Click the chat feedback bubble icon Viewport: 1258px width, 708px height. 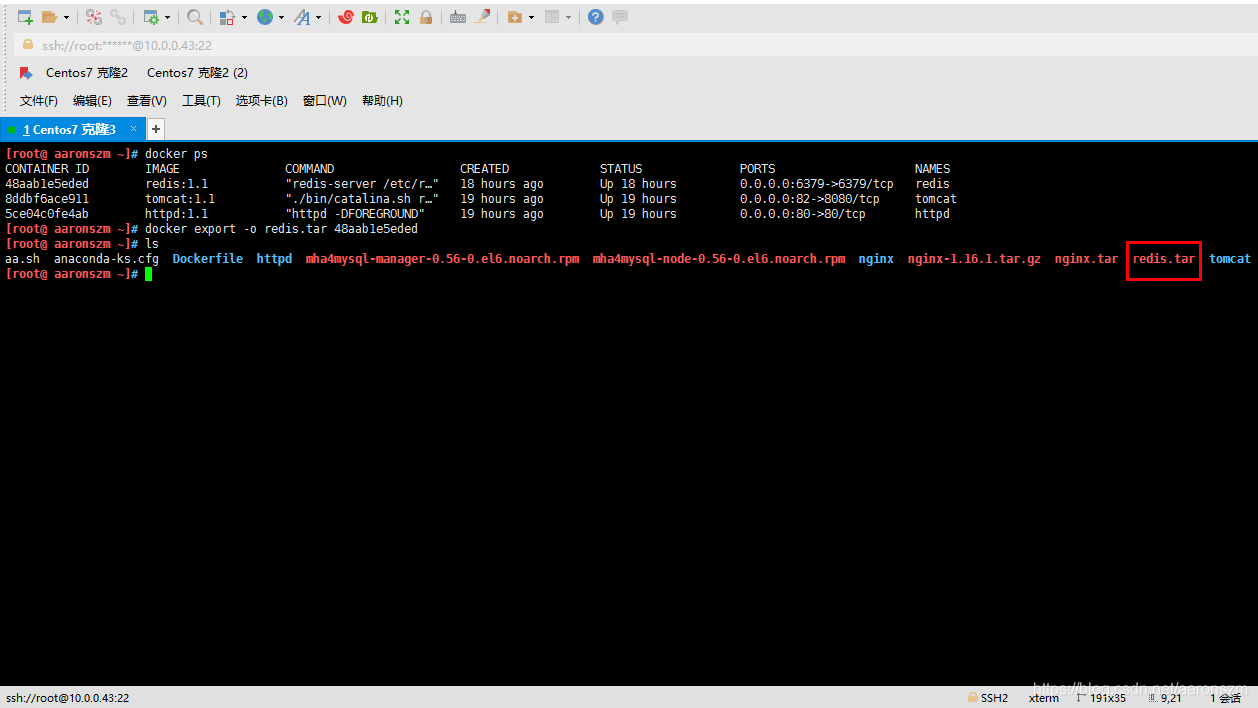620,17
